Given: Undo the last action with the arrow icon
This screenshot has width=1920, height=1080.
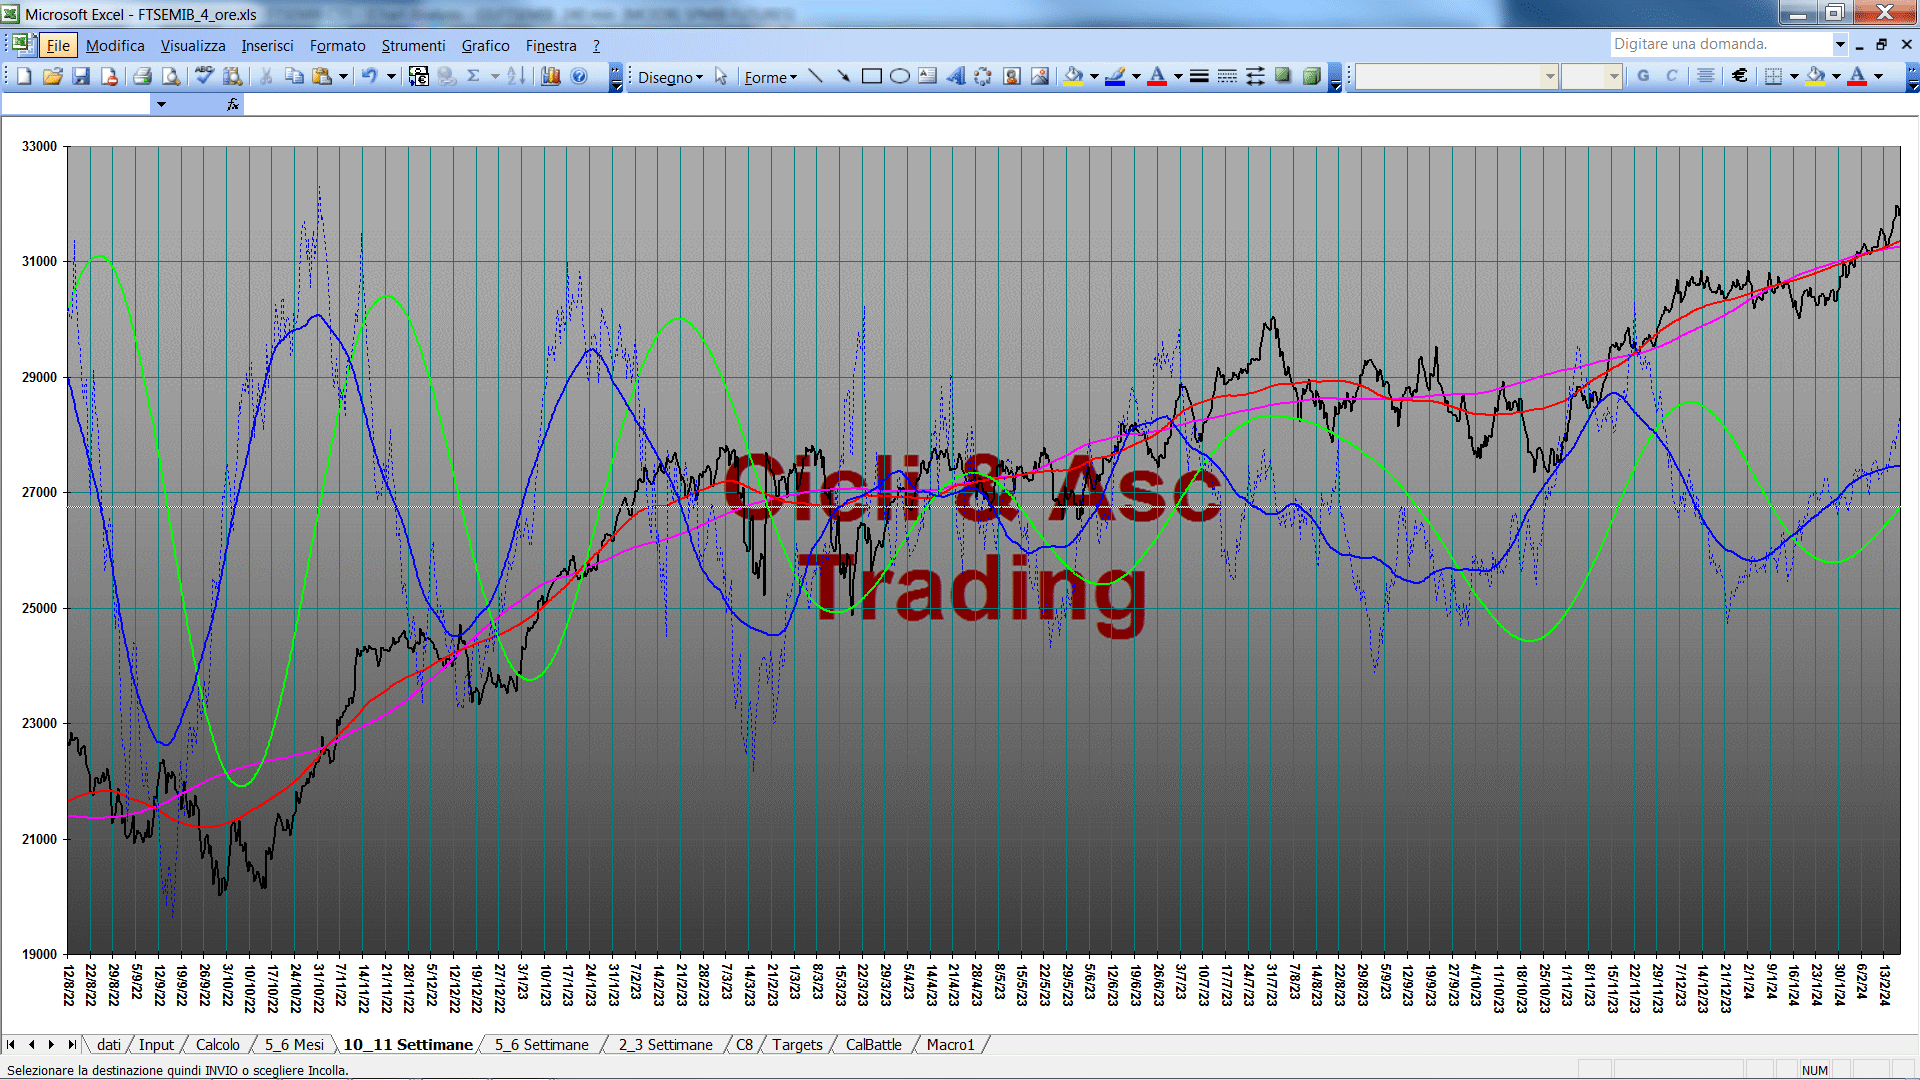Looking at the screenshot, I should pos(369,76).
